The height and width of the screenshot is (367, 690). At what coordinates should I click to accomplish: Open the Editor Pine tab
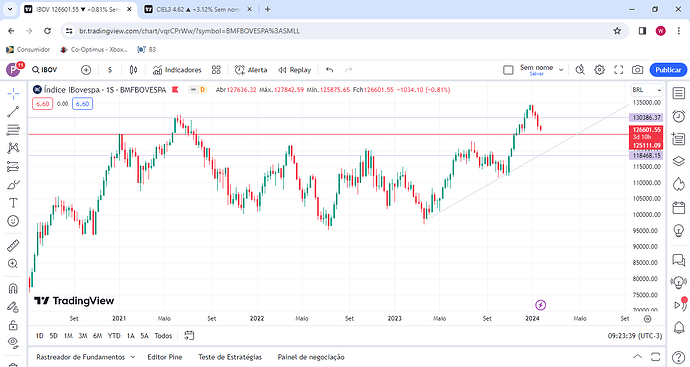165,357
